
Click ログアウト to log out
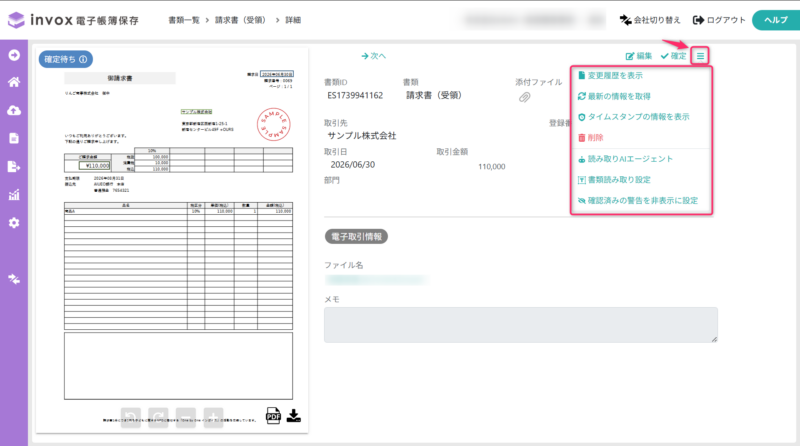coord(719,20)
